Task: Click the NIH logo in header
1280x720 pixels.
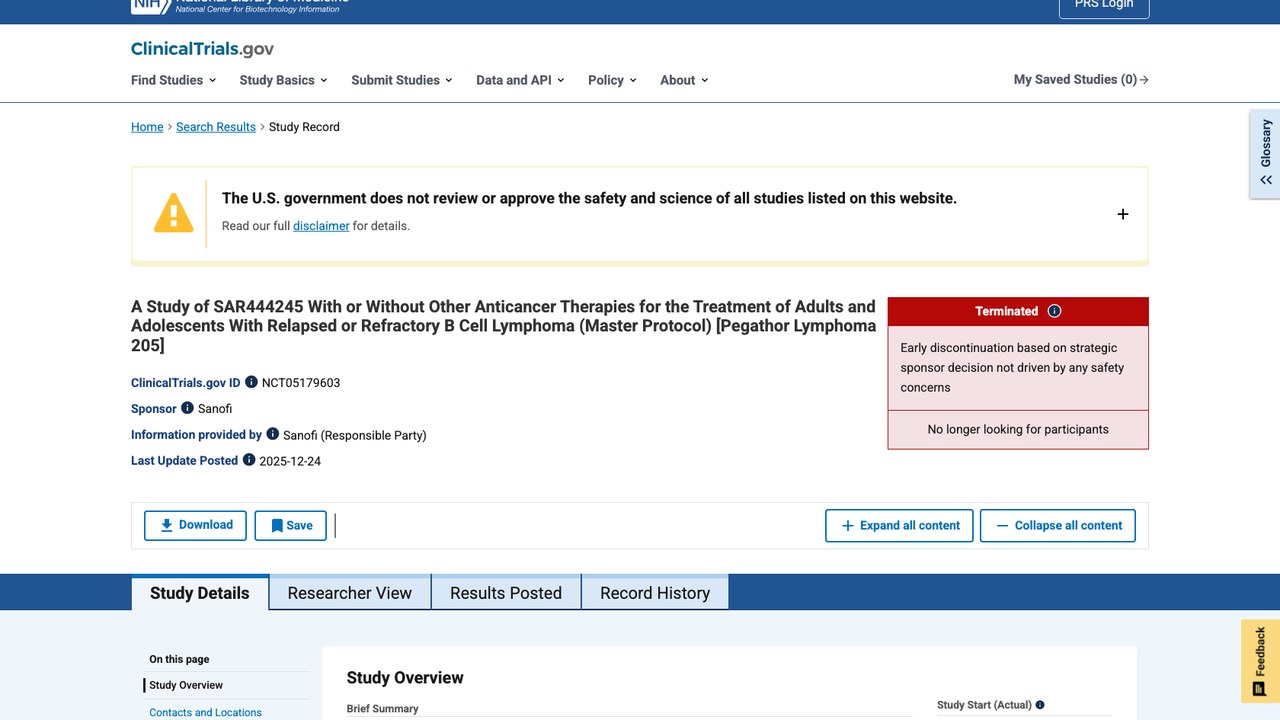Action: pos(150,6)
